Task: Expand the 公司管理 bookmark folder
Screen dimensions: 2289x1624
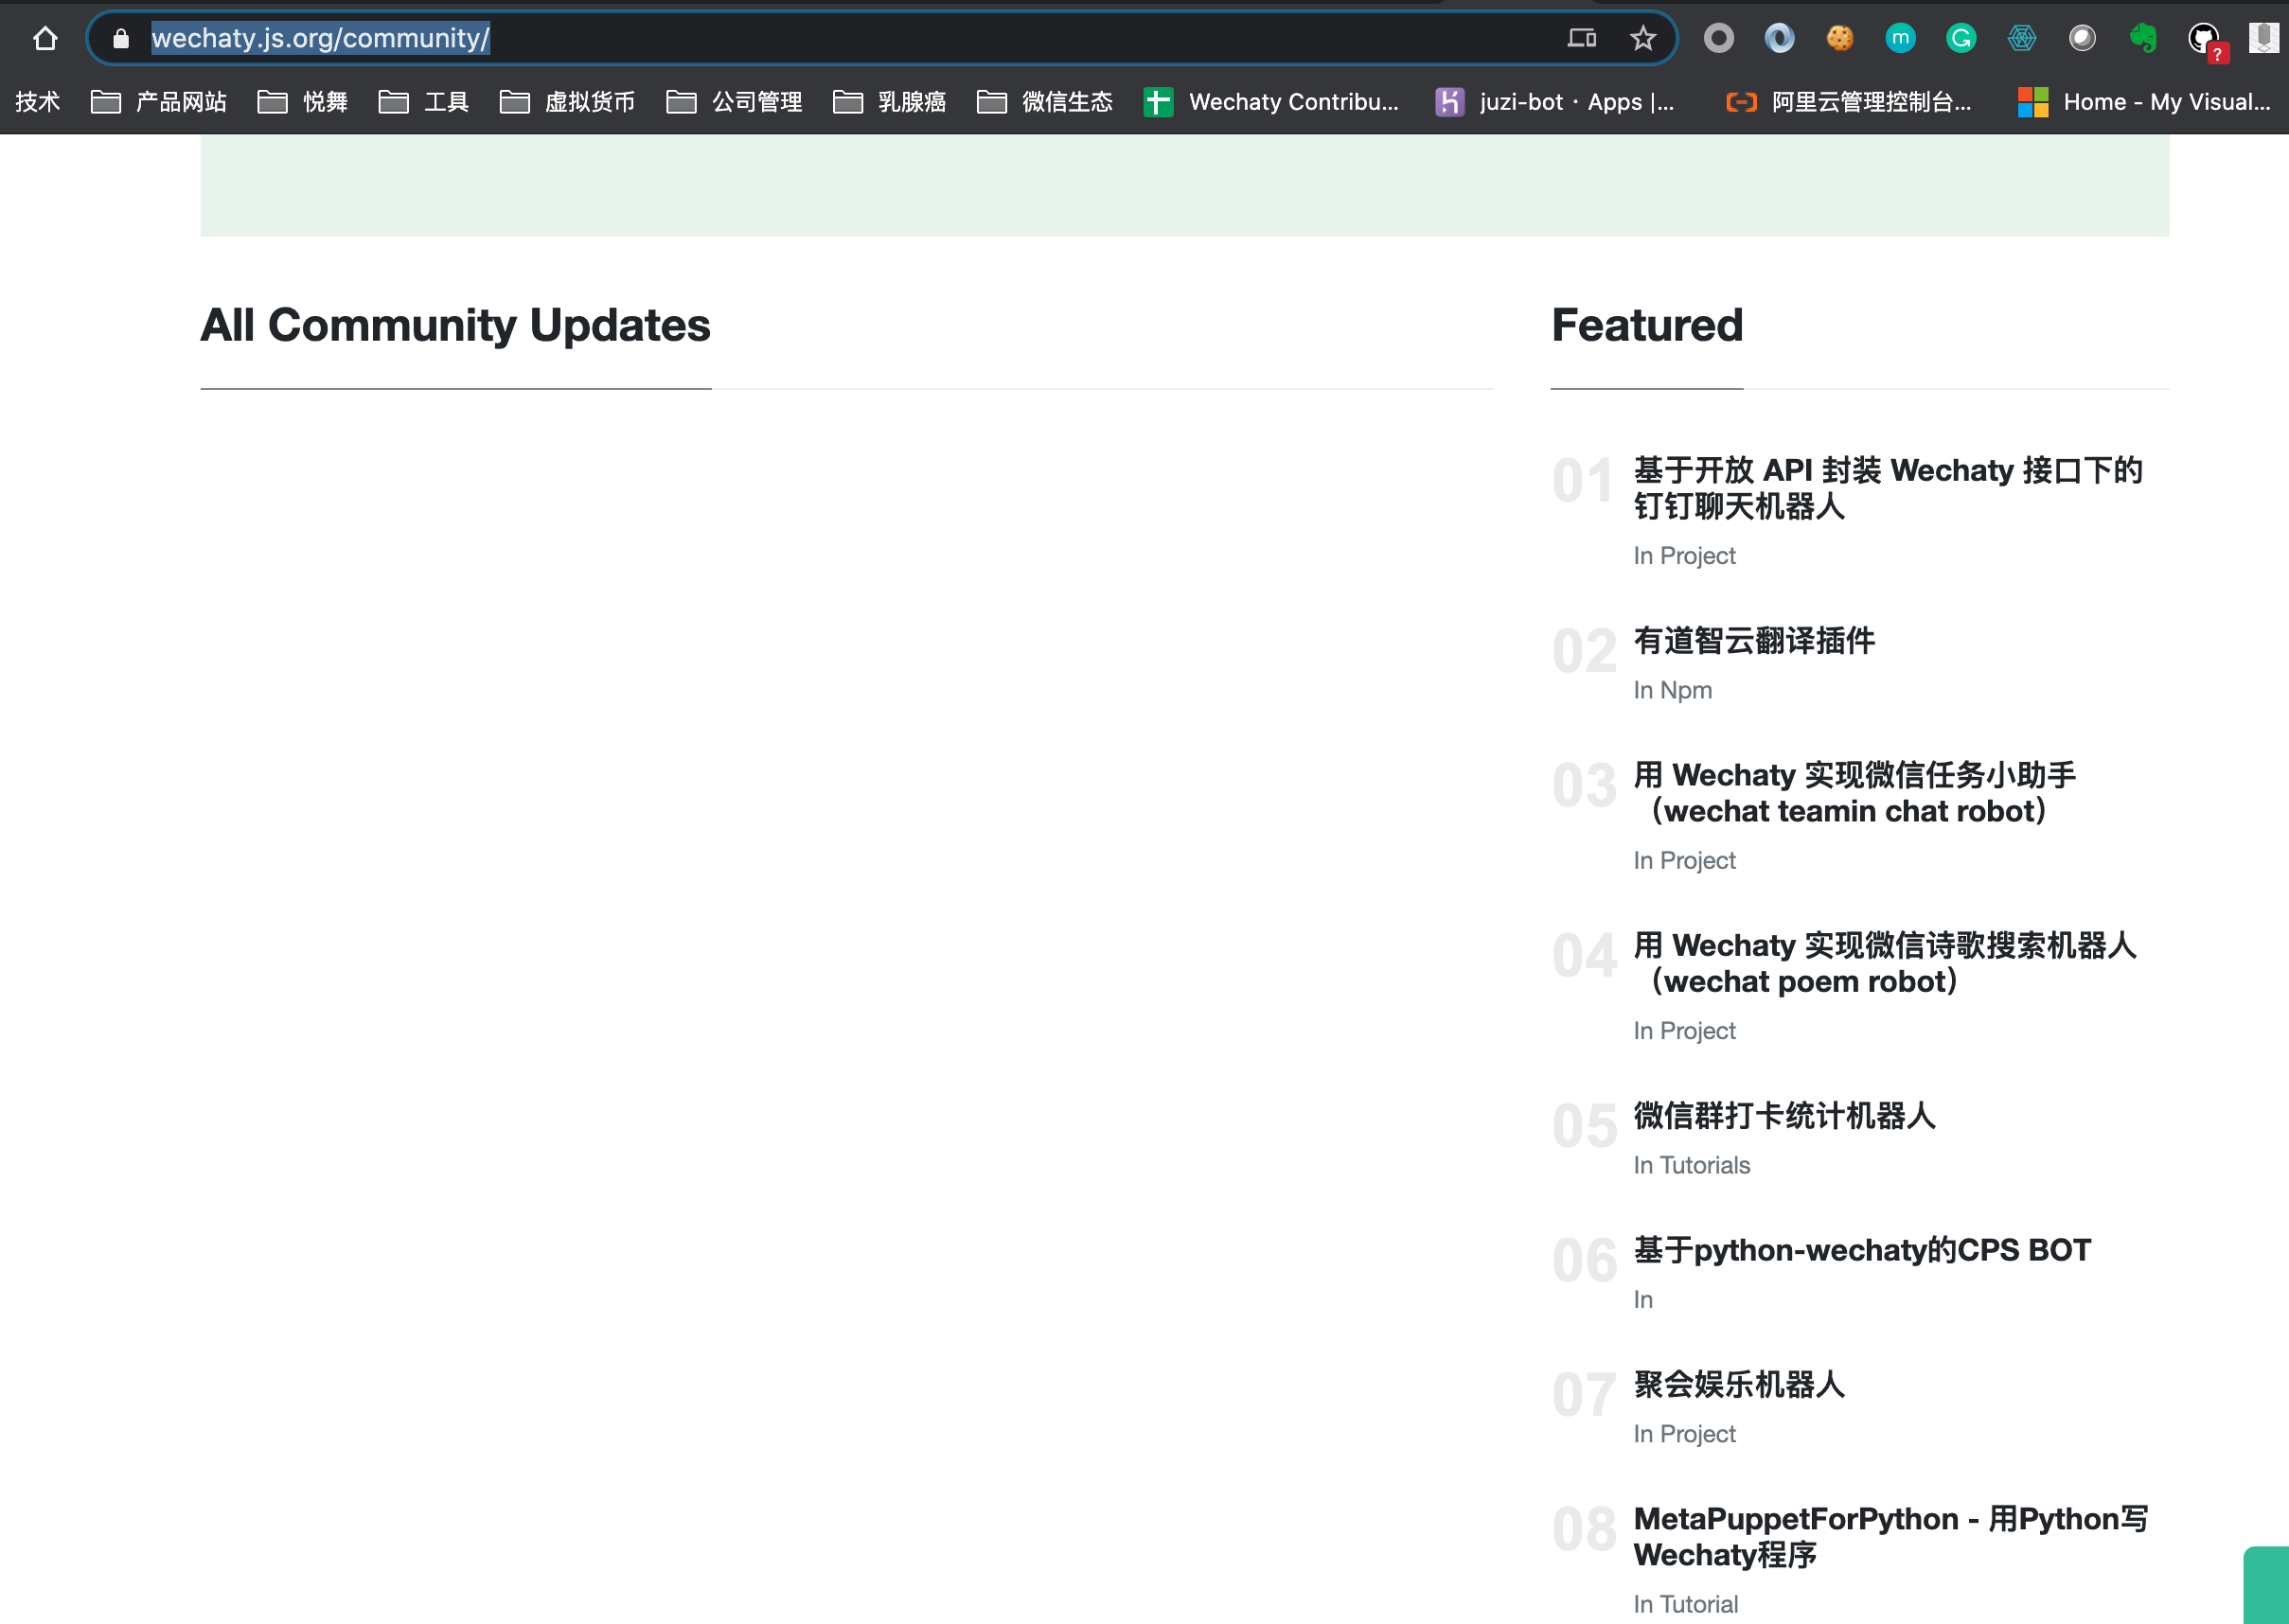Action: 734,101
